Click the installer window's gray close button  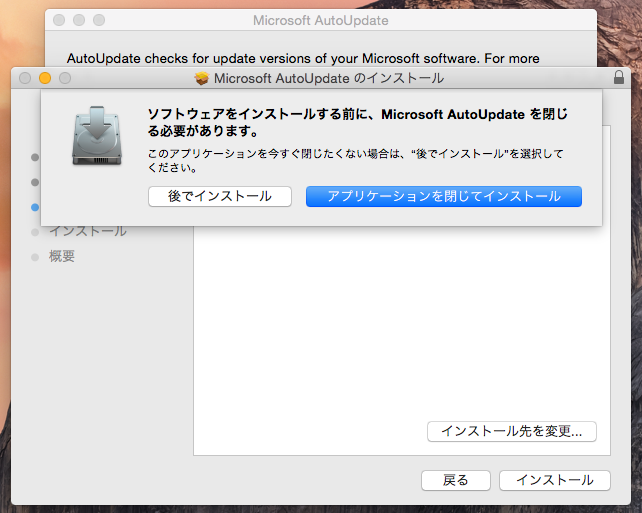click(25, 78)
